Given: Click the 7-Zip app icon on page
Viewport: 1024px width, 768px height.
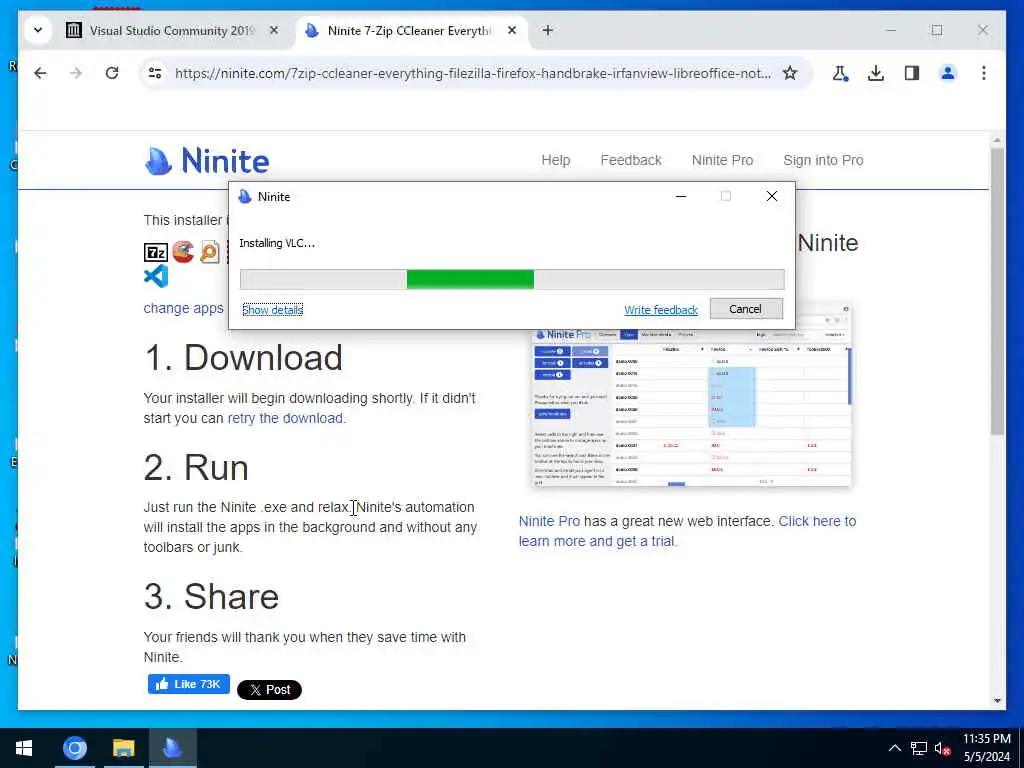Looking at the screenshot, I should pos(155,252).
